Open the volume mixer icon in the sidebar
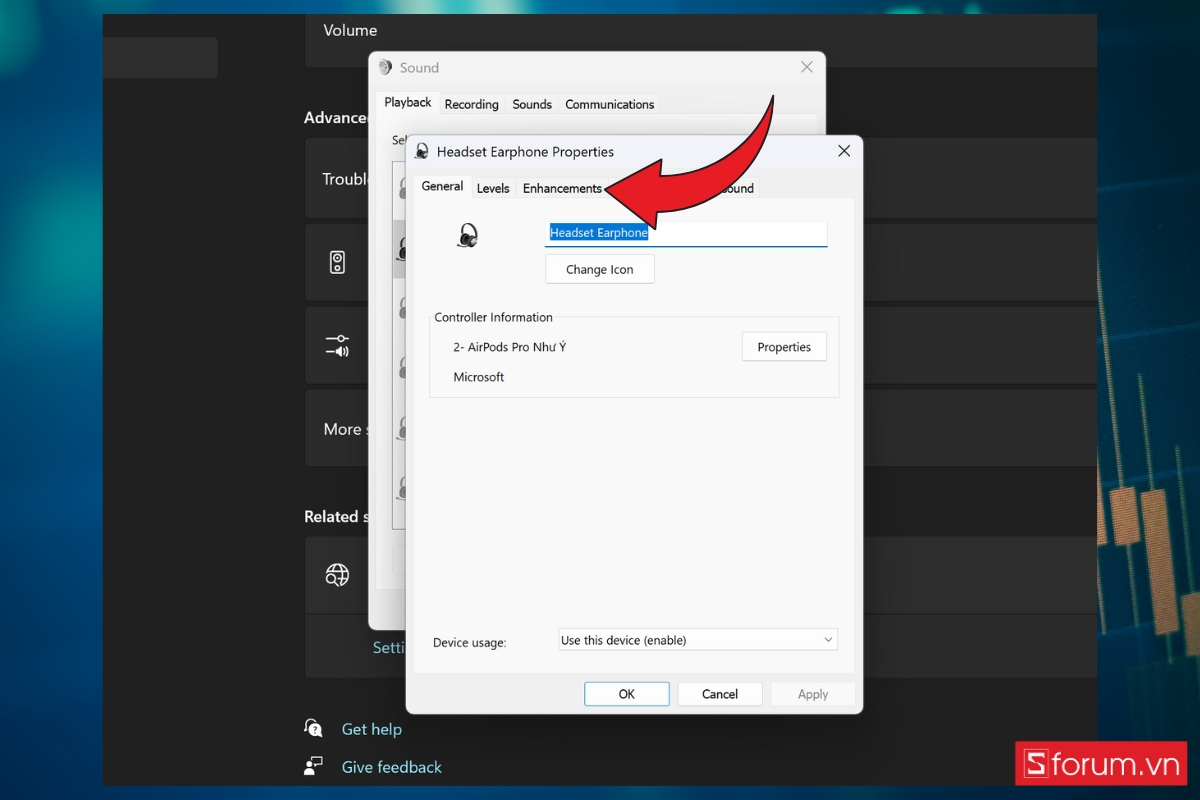 tap(338, 345)
